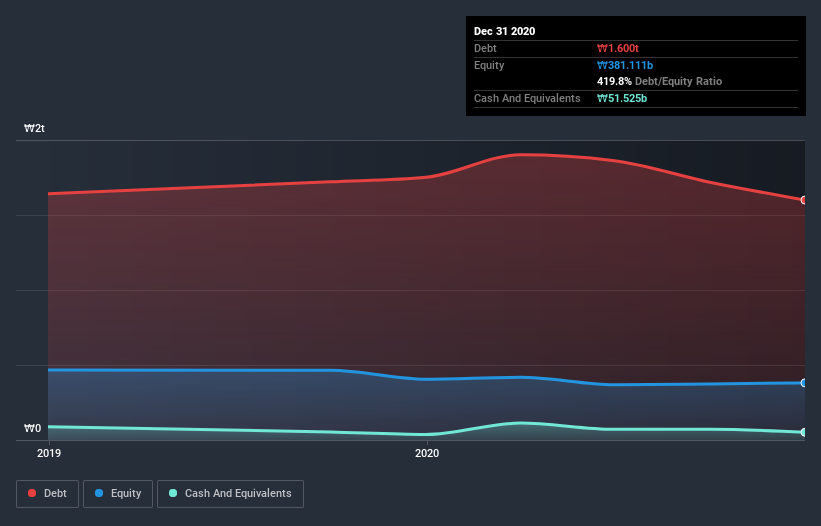The image size is (821, 526).
Task: Click the 419.8% Debt/Equity Ratio text
Action: 659,82
